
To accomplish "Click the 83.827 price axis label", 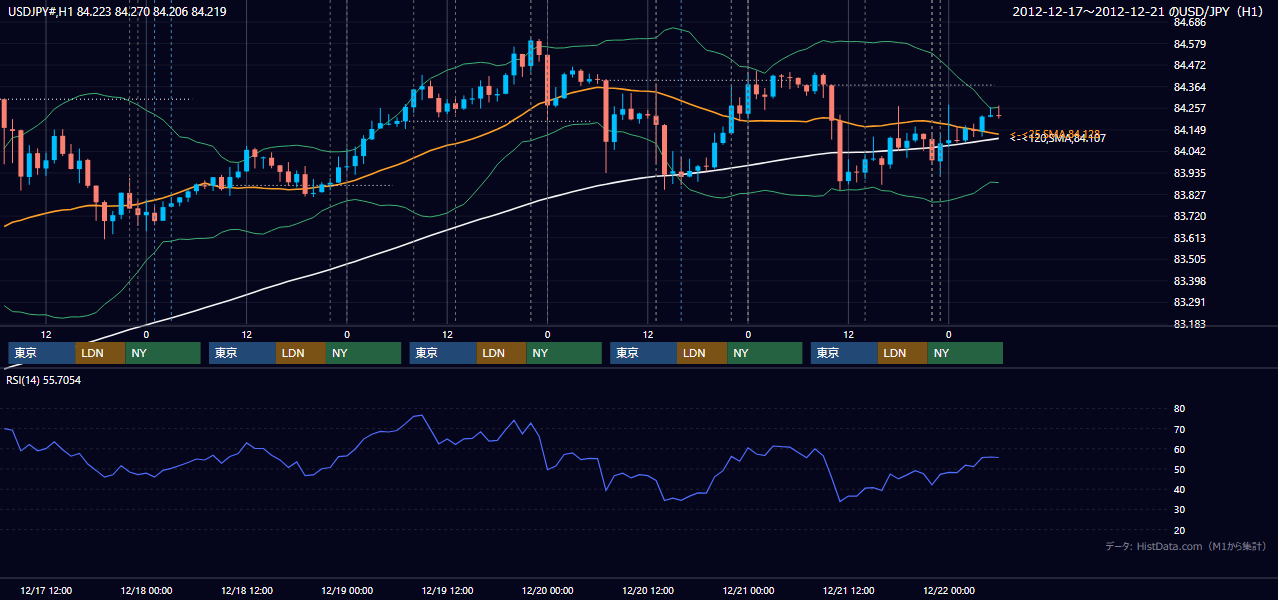I will pyautogui.click(x=1189, y=195).
